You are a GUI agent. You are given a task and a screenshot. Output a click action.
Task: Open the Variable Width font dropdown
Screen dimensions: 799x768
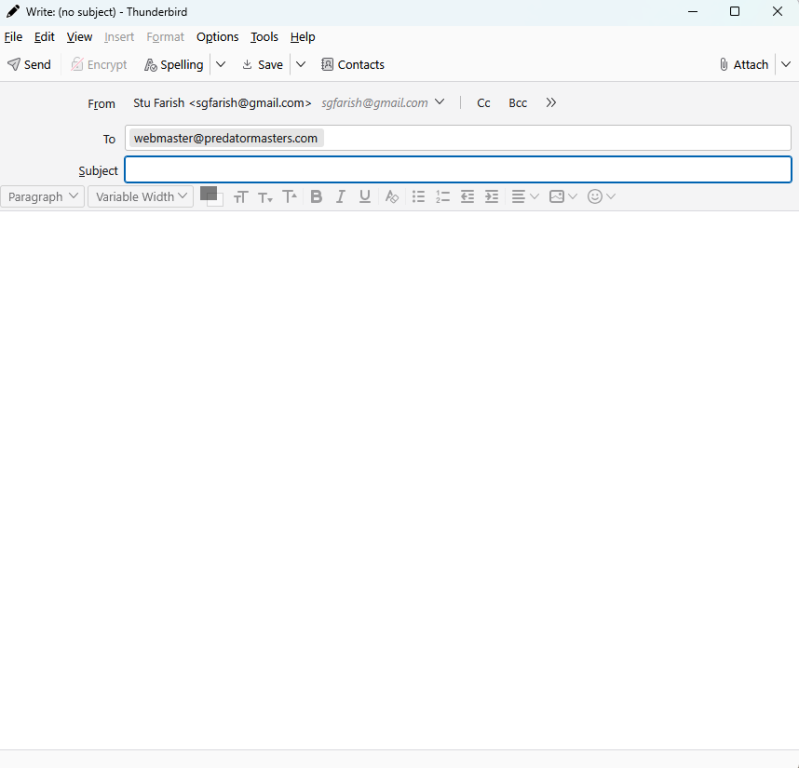tap(141, 197)
